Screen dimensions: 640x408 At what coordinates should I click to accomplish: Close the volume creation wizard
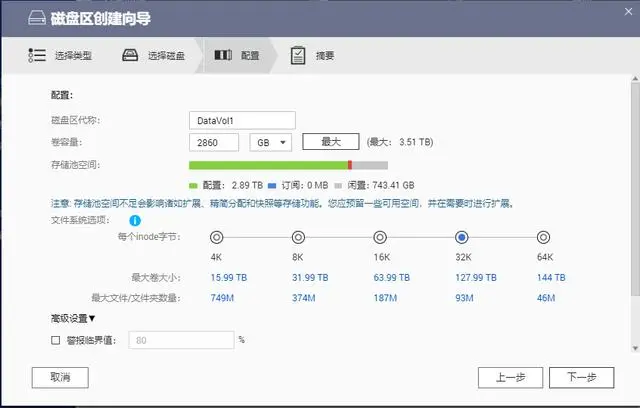point(628,12)
